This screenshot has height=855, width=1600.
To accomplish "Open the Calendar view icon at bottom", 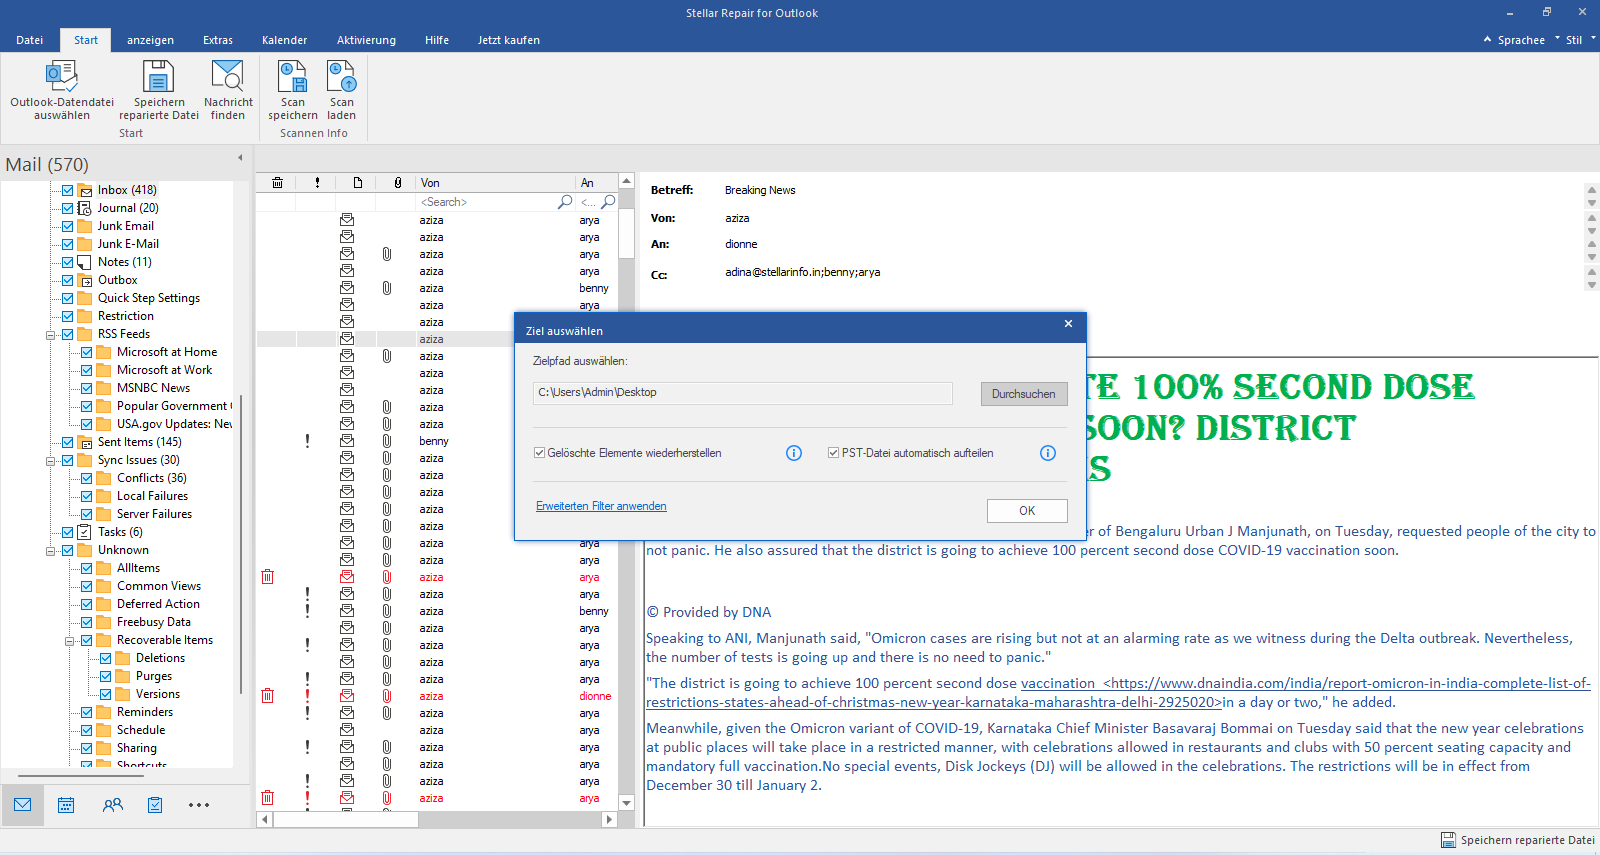I will tap(66, 805).
